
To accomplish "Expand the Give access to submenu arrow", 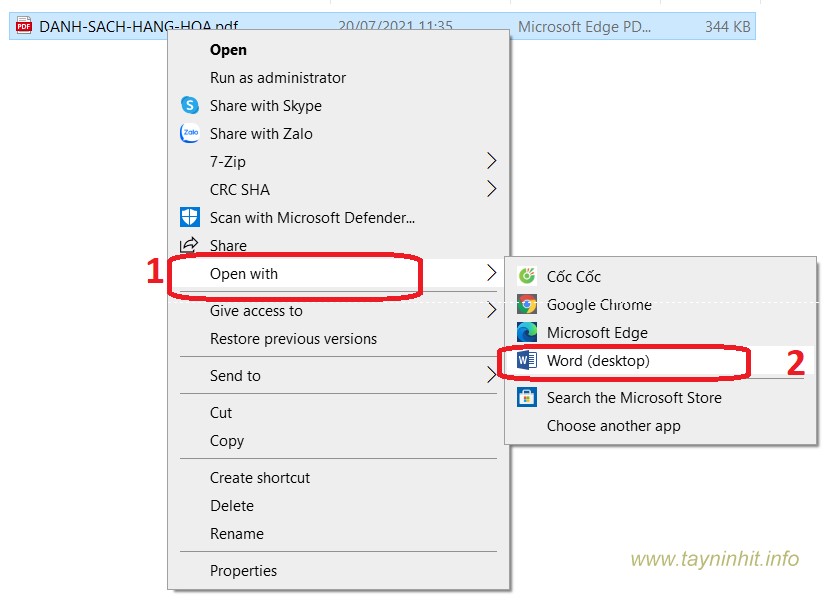I will coord(490,310).
